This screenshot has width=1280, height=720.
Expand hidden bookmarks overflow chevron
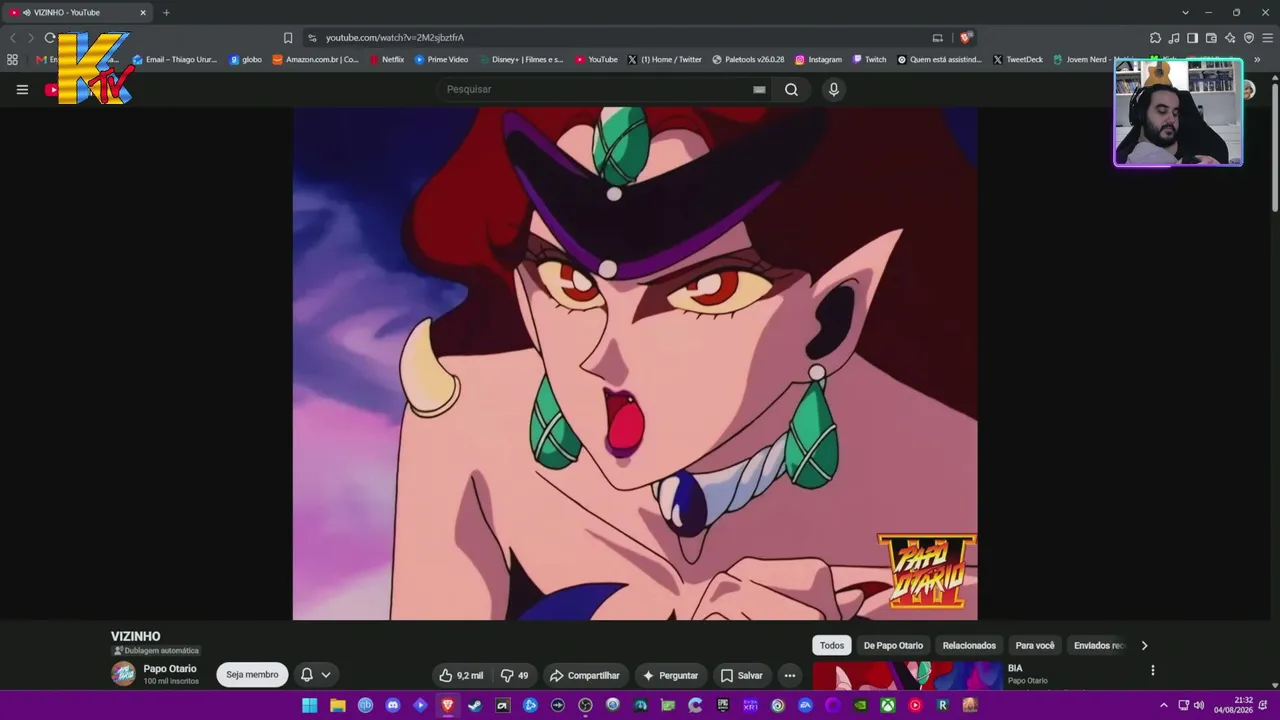point(1257,59)
